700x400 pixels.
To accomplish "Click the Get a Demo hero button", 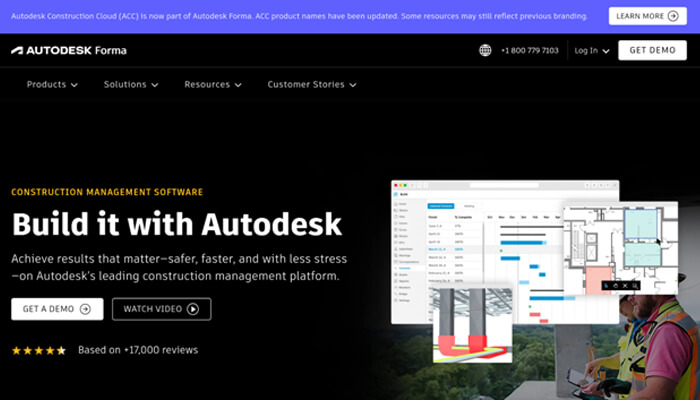I will 57,309.
